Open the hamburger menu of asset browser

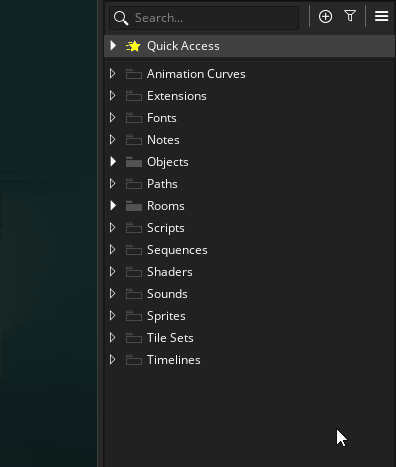381,16
